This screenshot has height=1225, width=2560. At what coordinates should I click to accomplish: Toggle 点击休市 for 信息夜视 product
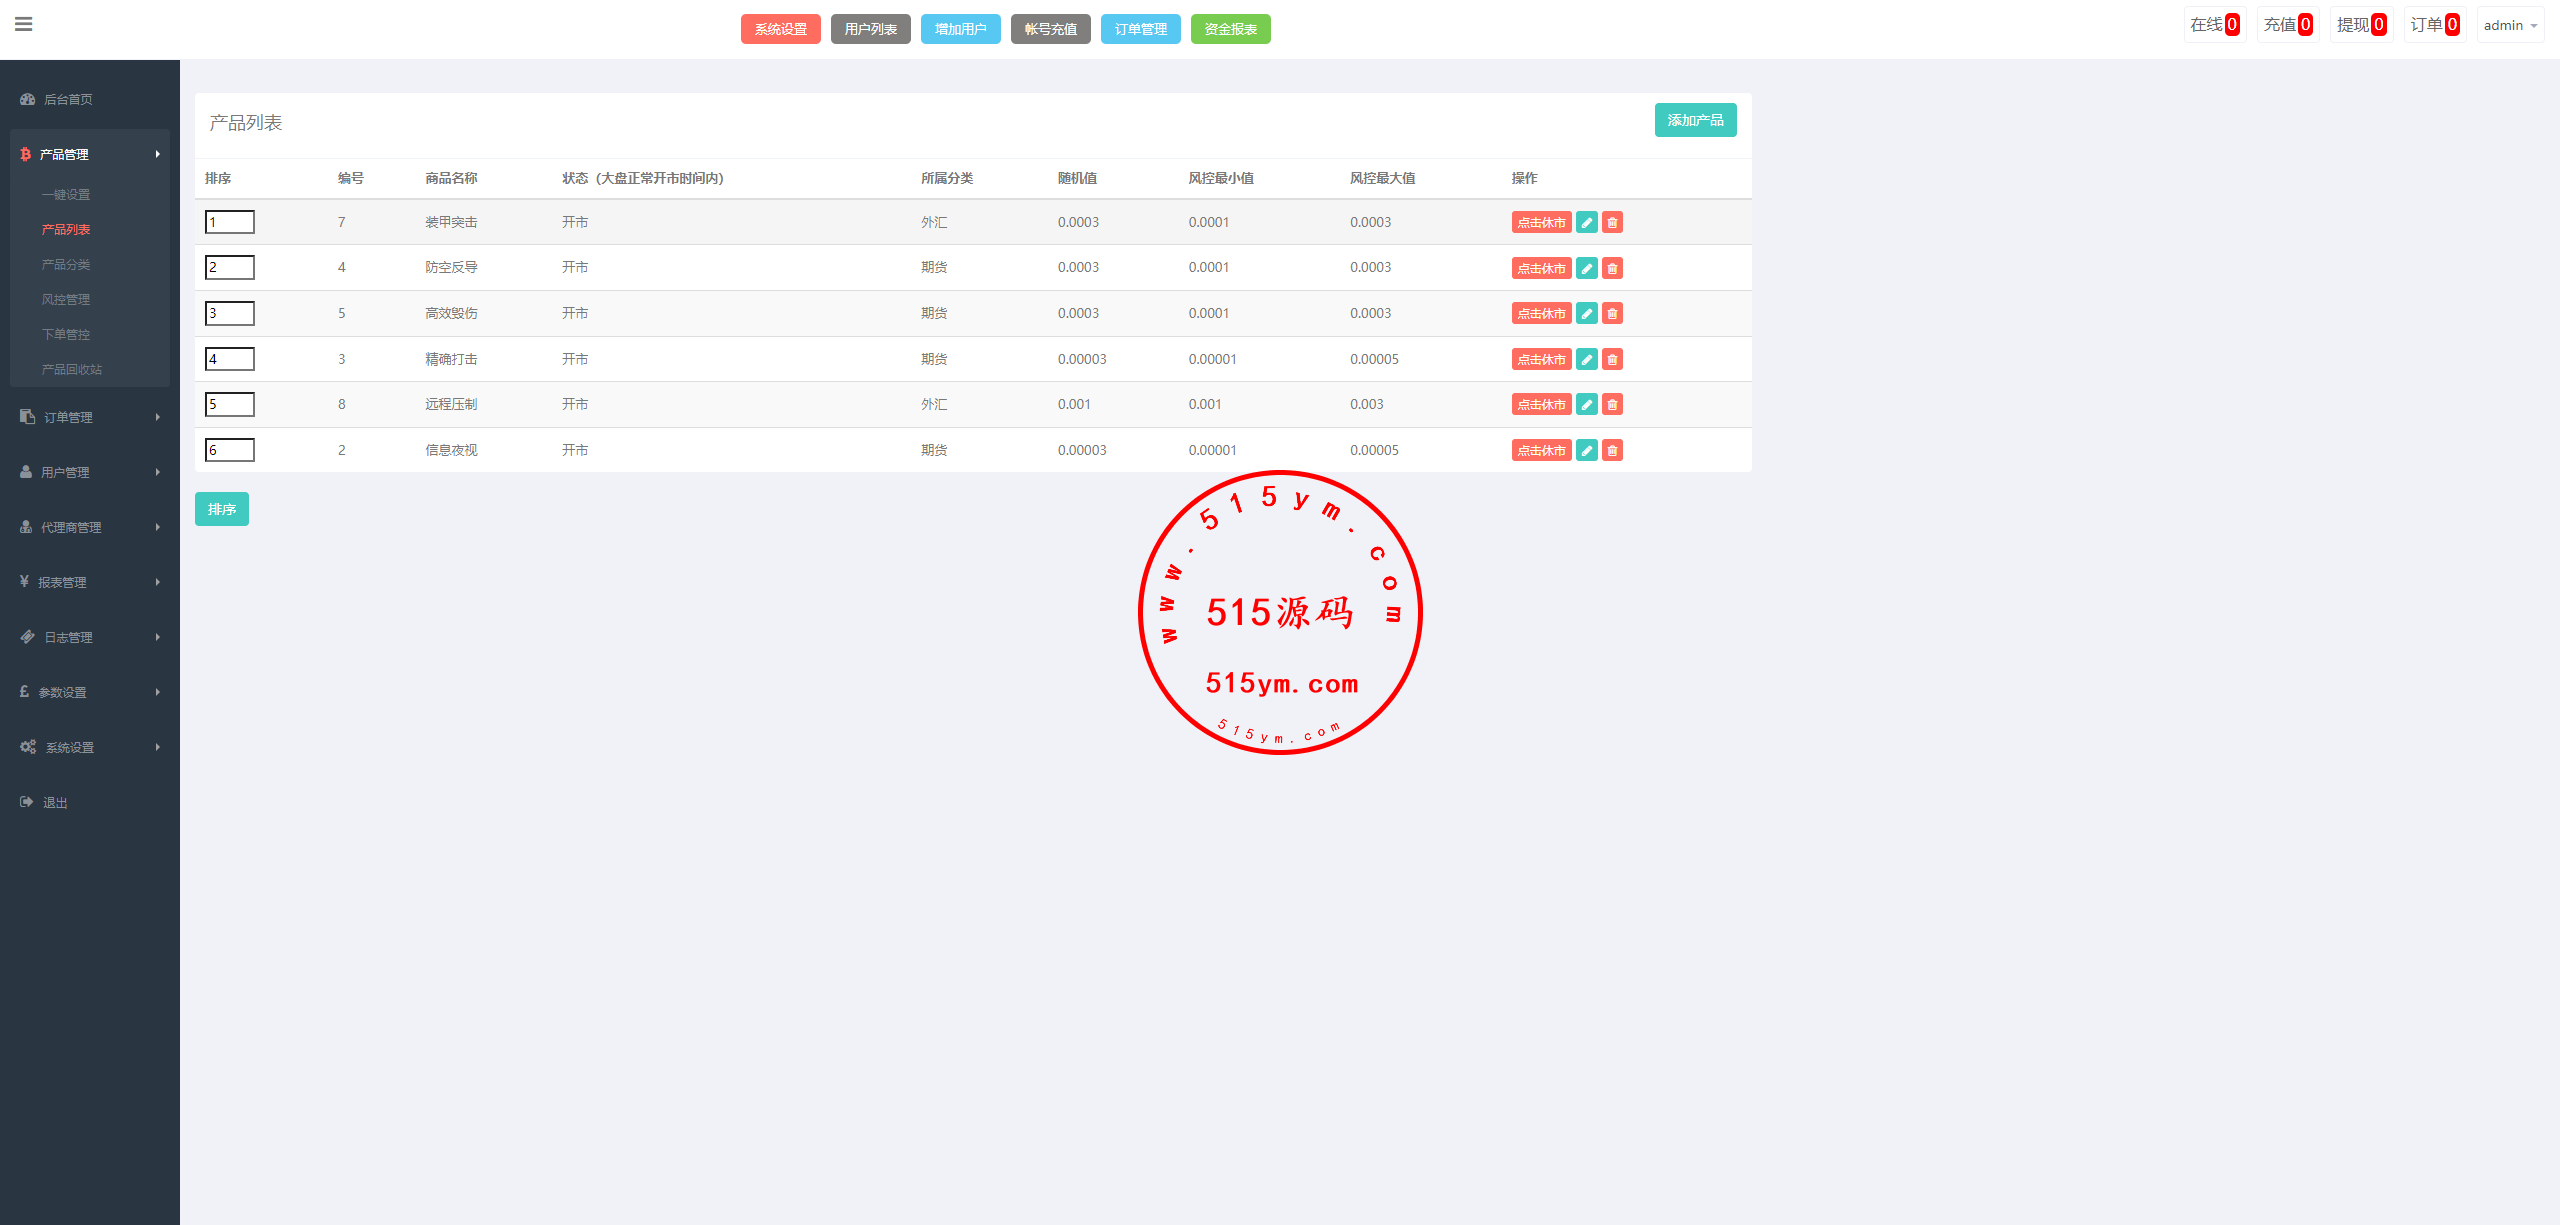[1541, 451]
